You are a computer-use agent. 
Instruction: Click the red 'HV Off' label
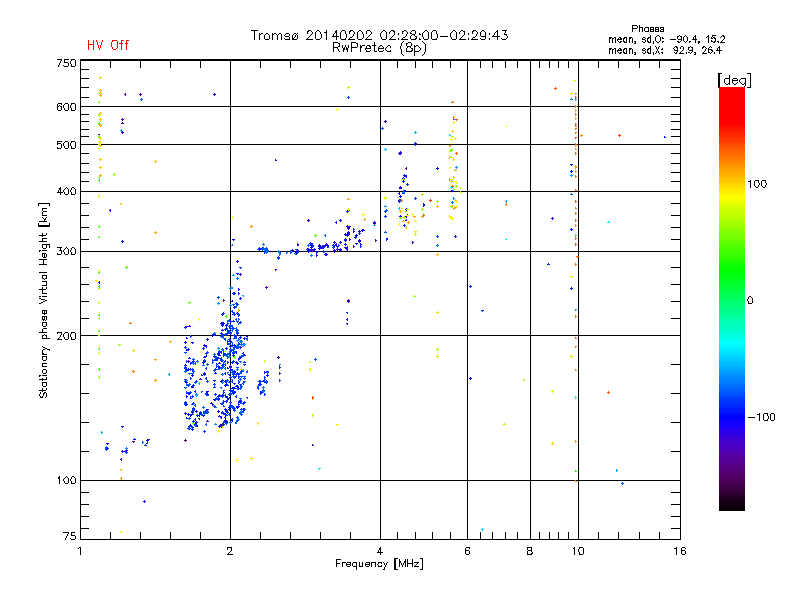point(108,45)
